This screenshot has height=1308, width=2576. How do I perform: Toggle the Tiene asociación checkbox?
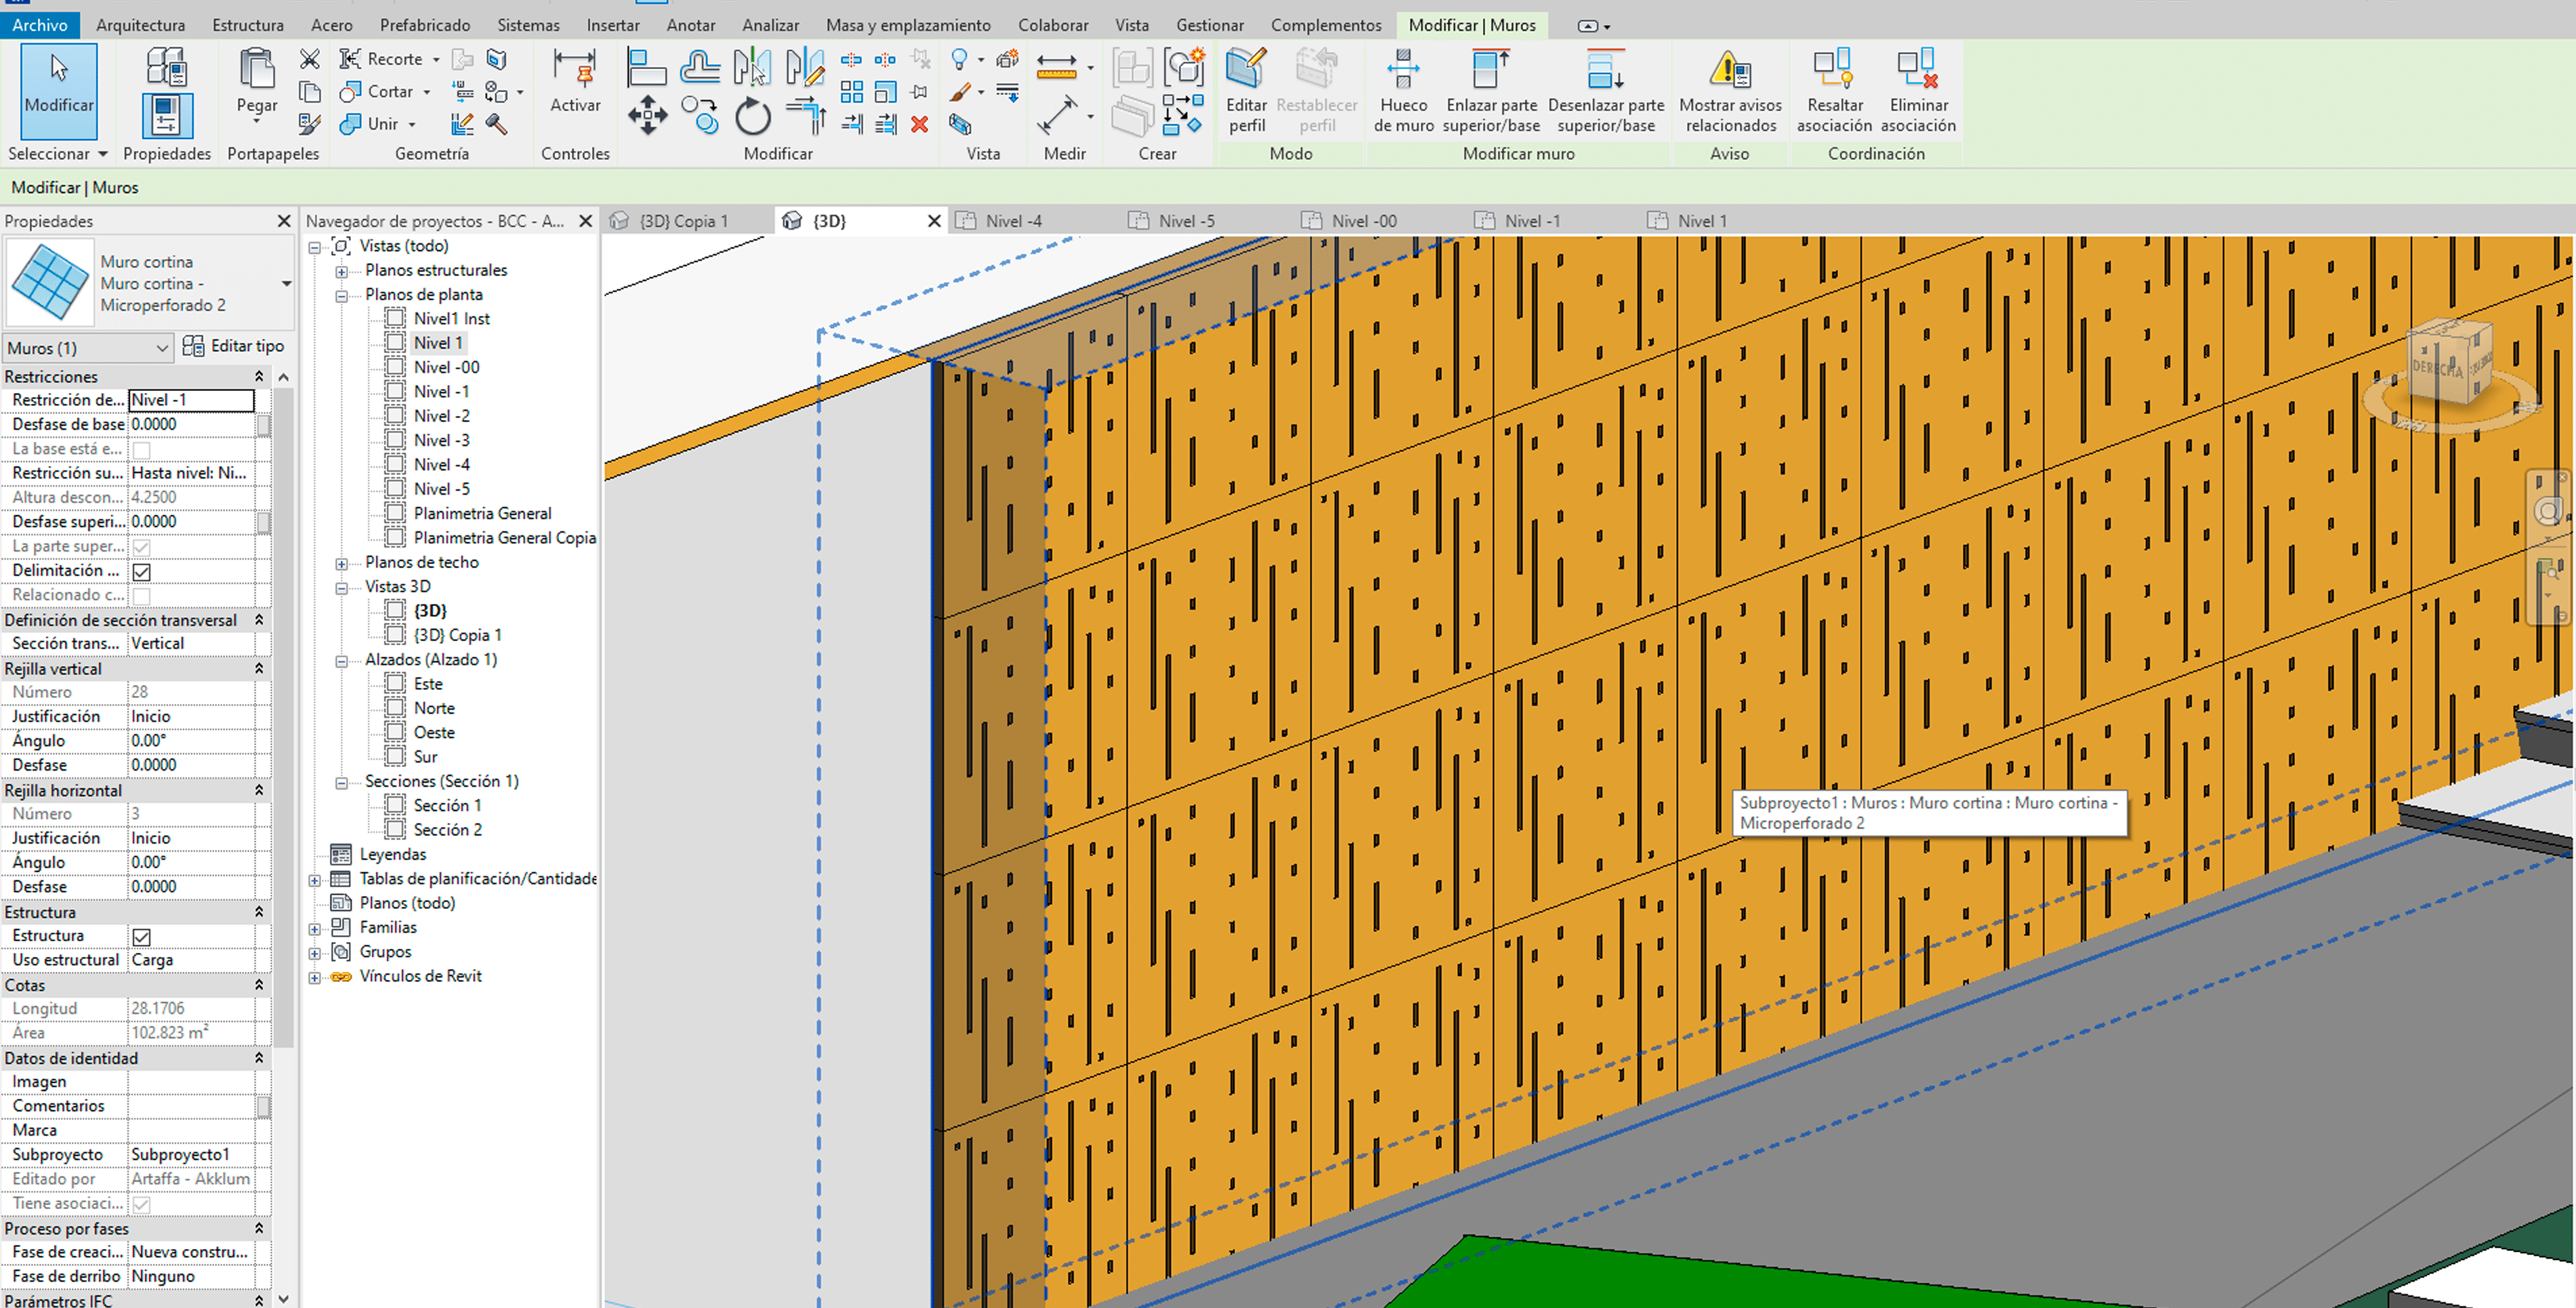point(142,1204)
